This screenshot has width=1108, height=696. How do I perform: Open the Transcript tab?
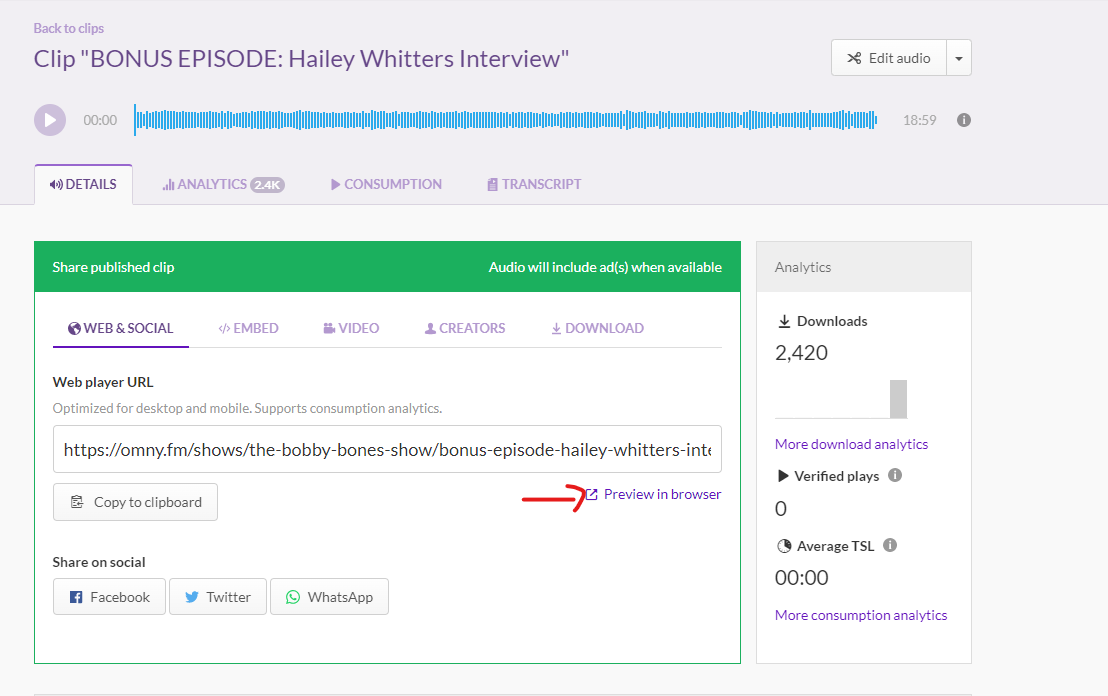[x=534, y=184]
